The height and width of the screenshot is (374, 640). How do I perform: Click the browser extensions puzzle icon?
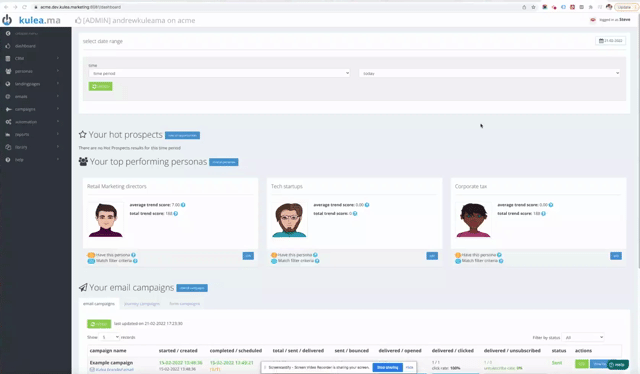(x=591, y=7)
